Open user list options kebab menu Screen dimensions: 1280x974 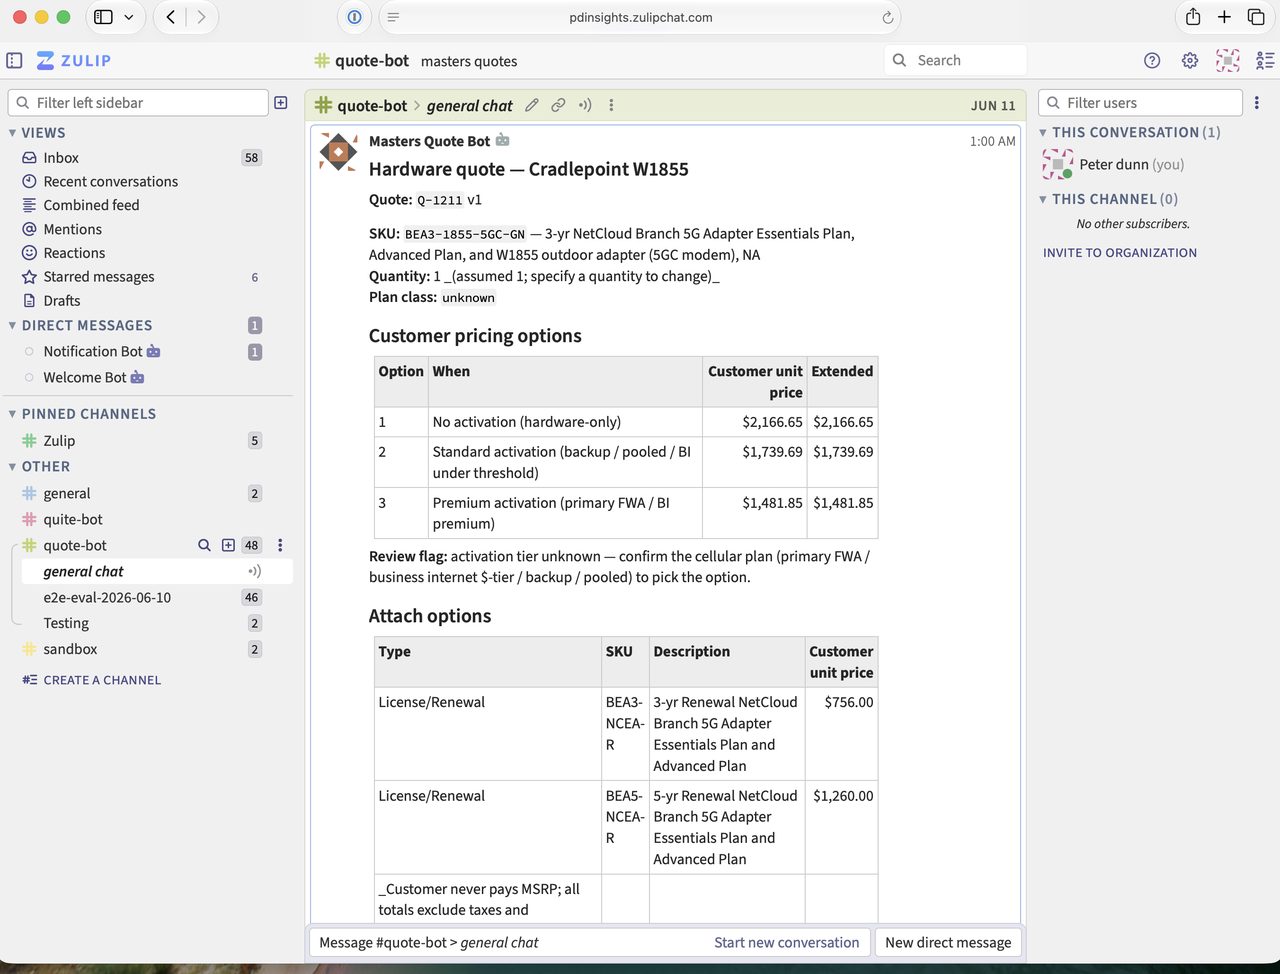click(x=1257, y=103)
